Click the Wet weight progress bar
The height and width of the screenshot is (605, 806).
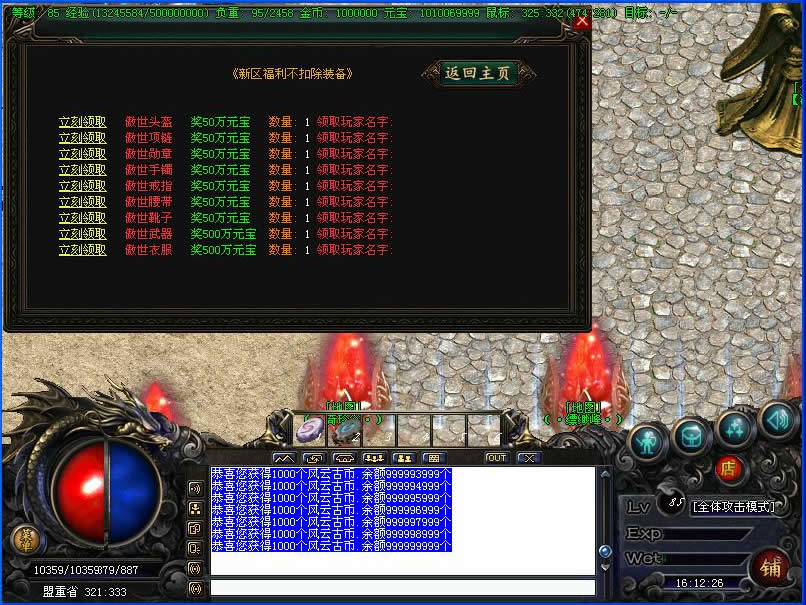(x=708, y=559)
